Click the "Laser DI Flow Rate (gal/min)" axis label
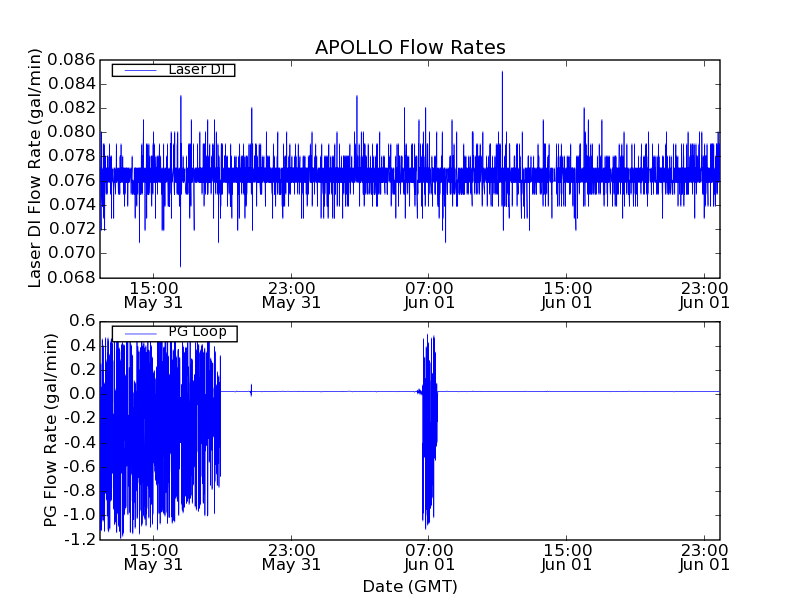The image size is (800, 600). click(x=34, y=168)
